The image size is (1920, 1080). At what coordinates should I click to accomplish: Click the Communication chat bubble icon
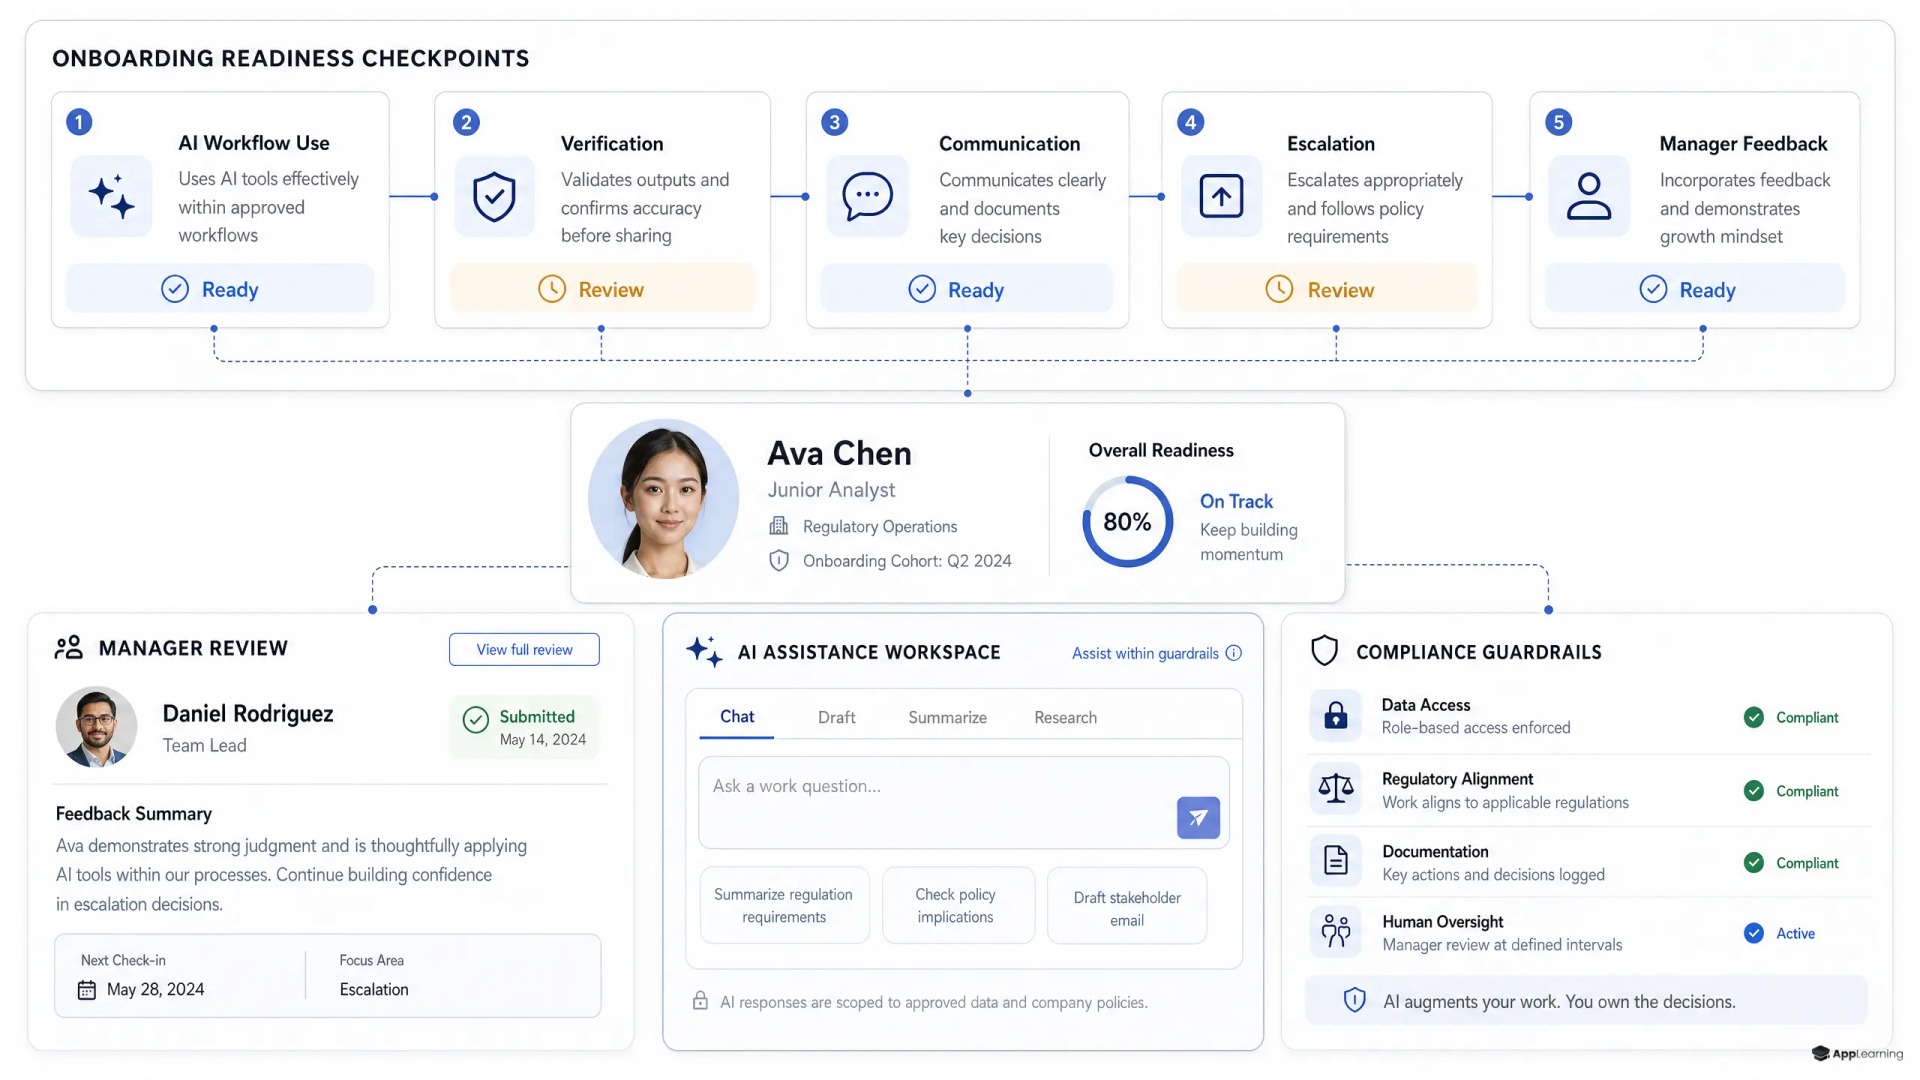[867, 196]
